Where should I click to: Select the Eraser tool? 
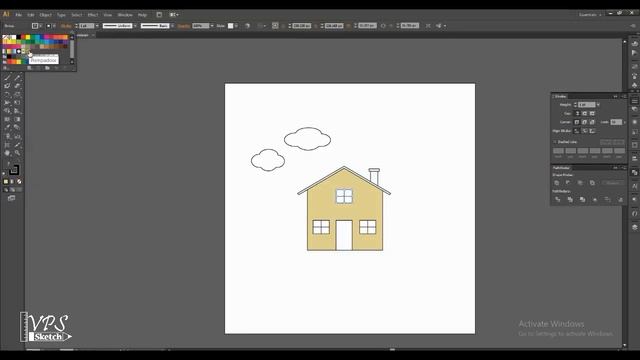(17, 86)
